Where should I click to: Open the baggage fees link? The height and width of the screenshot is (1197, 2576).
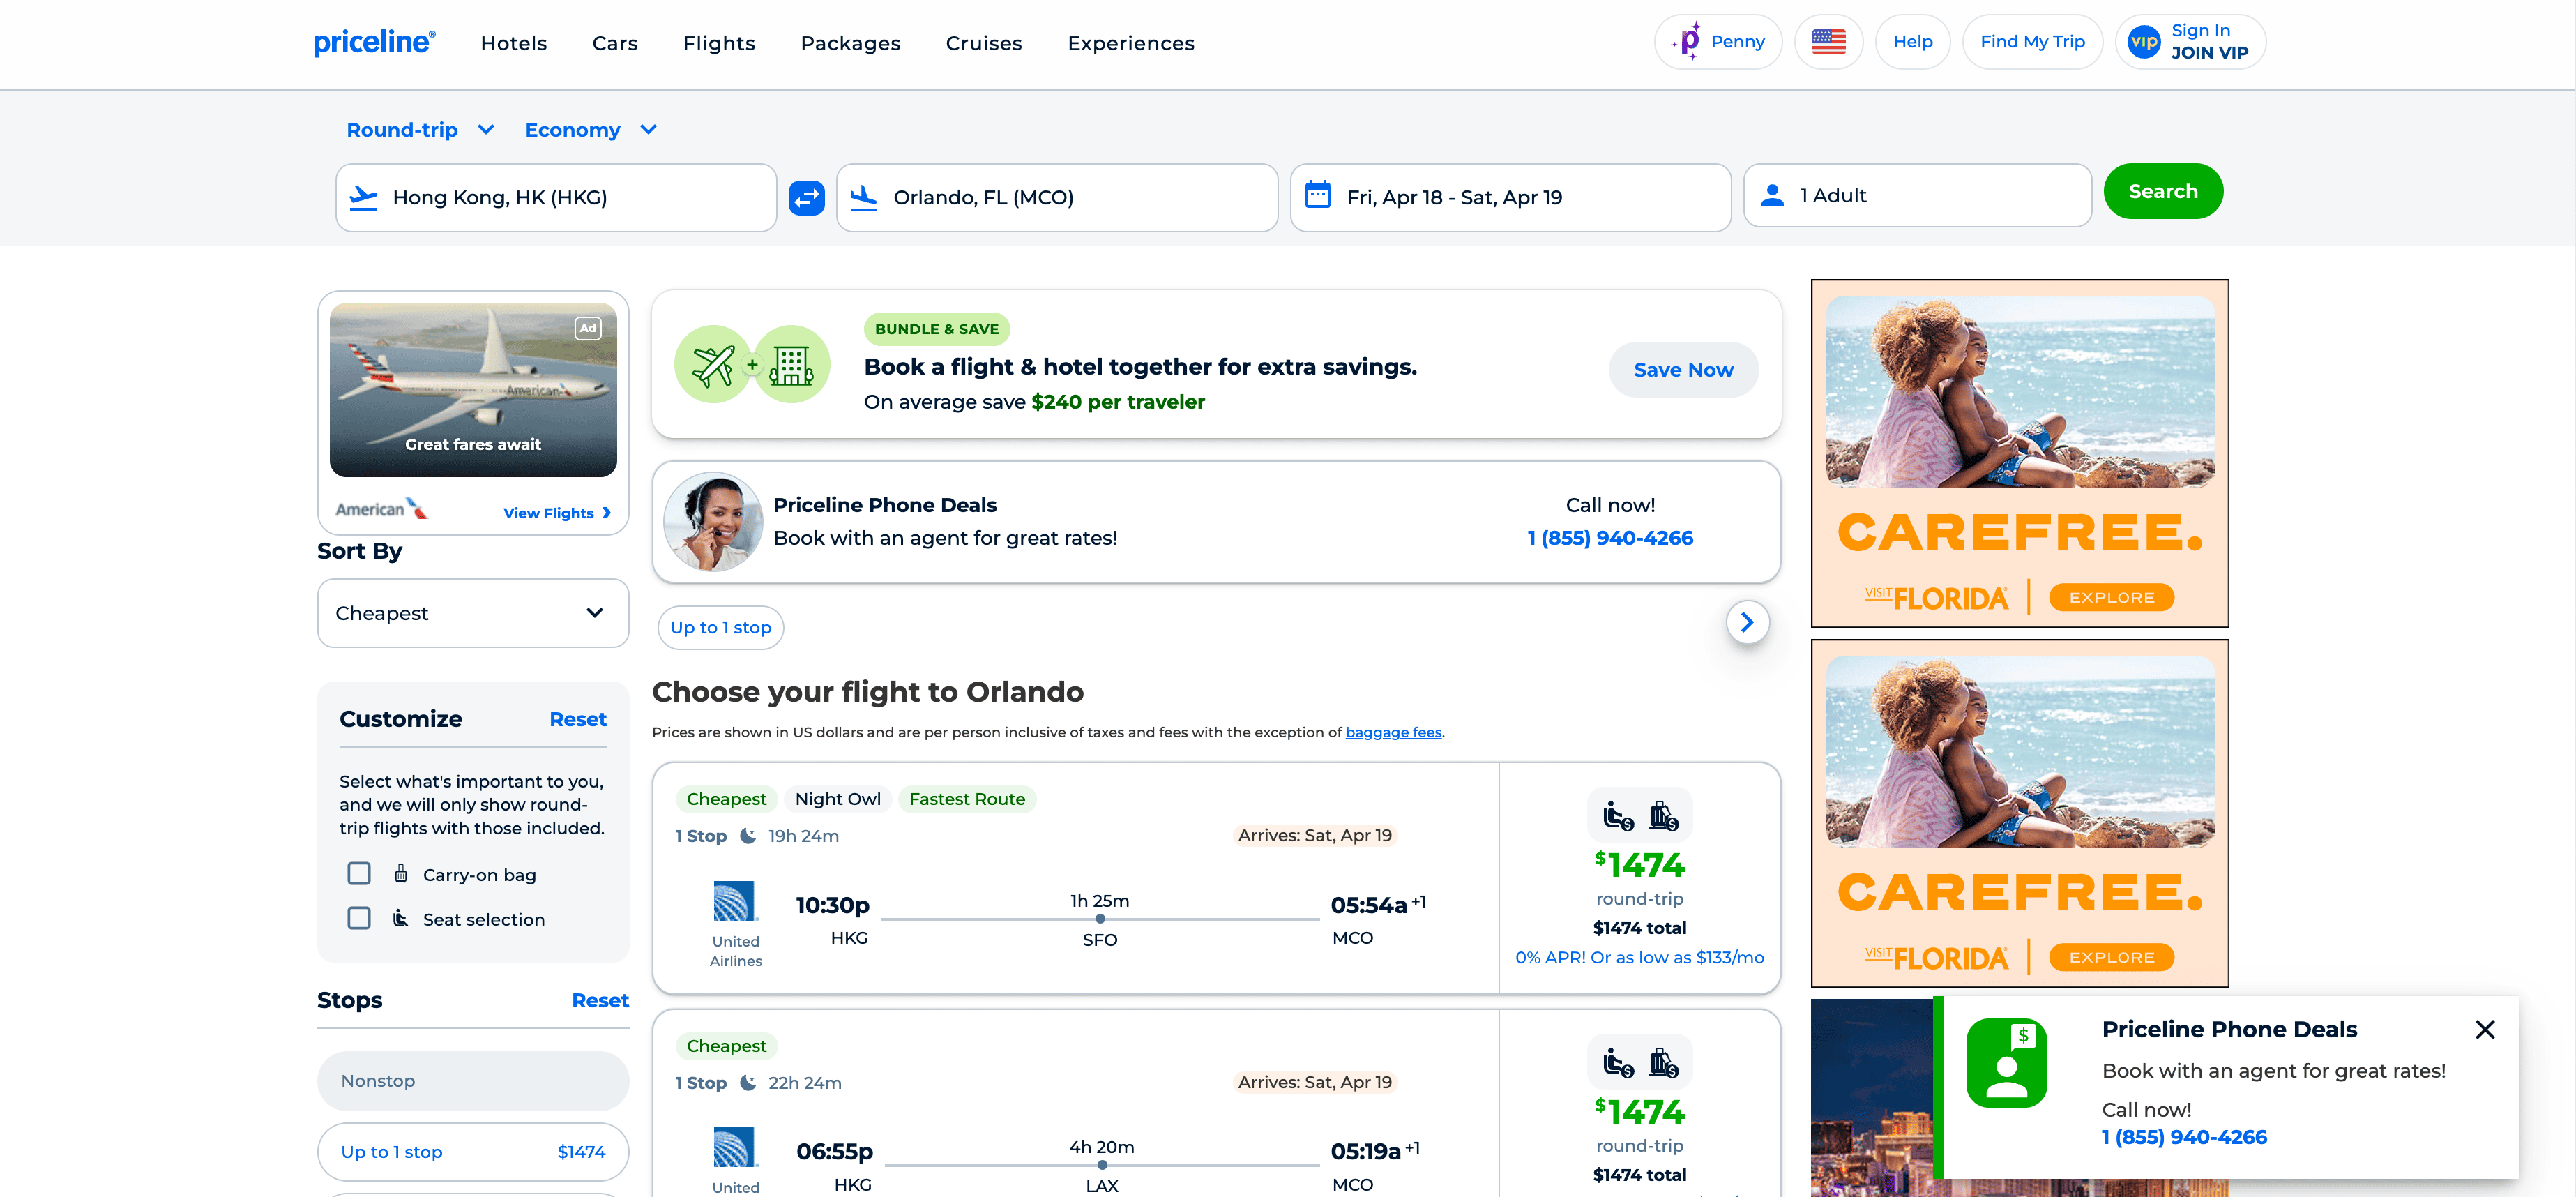click(x=1393, y=732)
